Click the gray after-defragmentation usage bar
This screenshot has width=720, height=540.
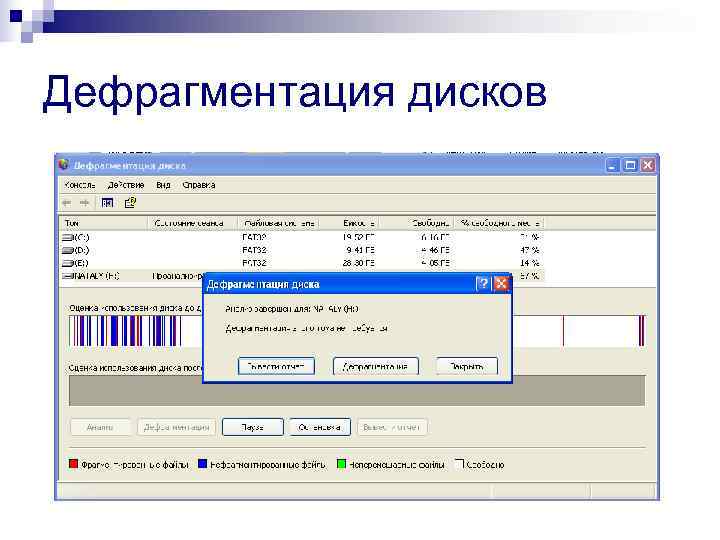click(357, 391)
